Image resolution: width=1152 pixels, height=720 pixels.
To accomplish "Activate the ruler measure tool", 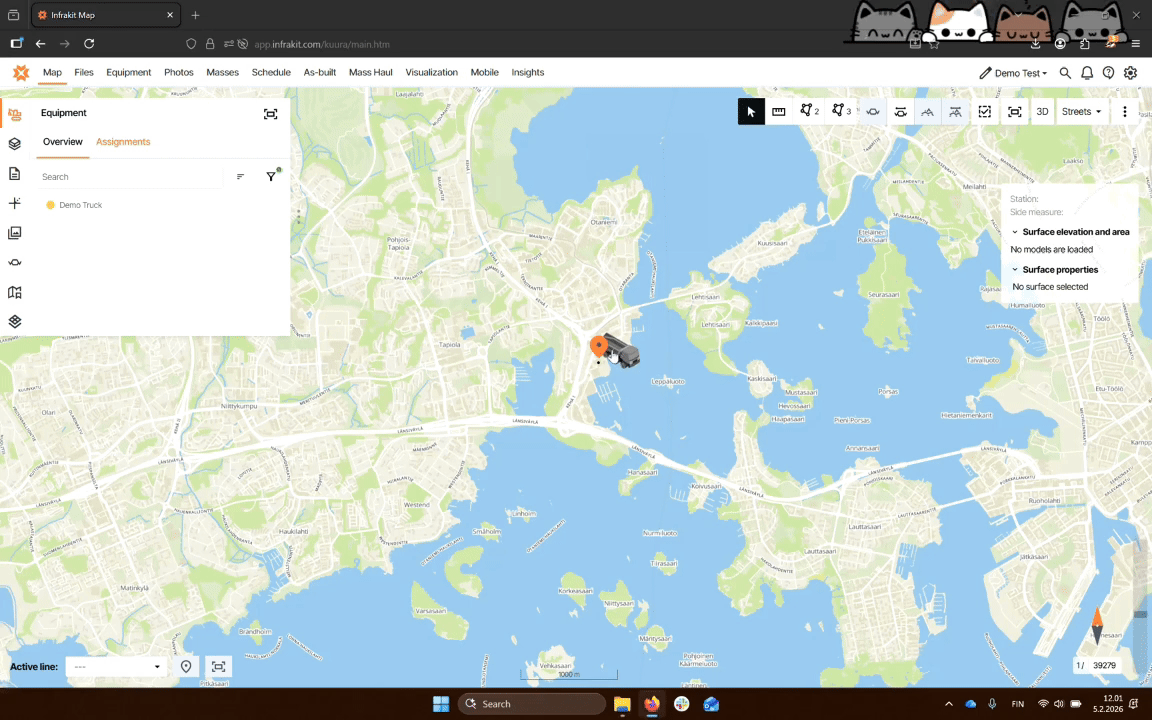I will [779, 112].
